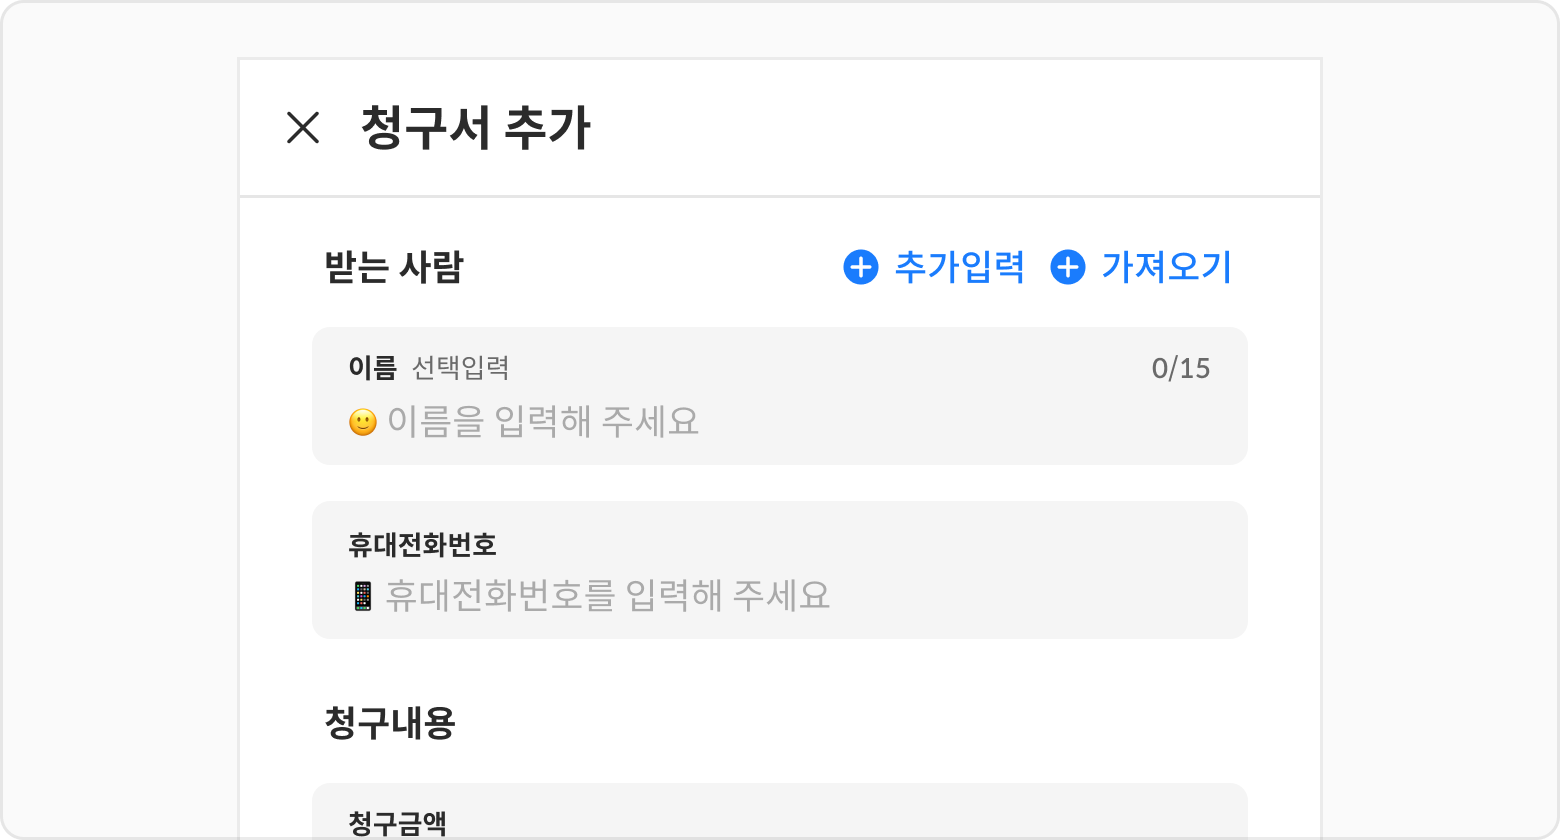Click the 청구서 추가 page title

click(475, 128)
